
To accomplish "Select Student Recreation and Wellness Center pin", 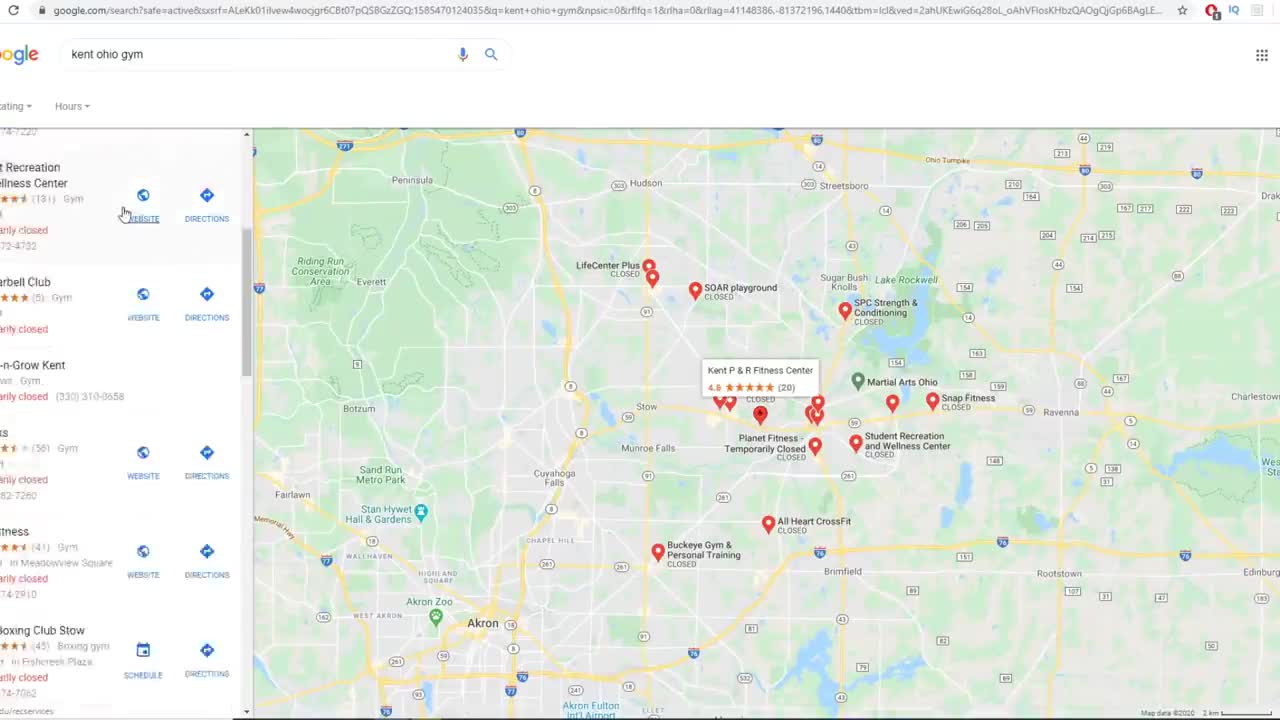I will tap(856, 442).
